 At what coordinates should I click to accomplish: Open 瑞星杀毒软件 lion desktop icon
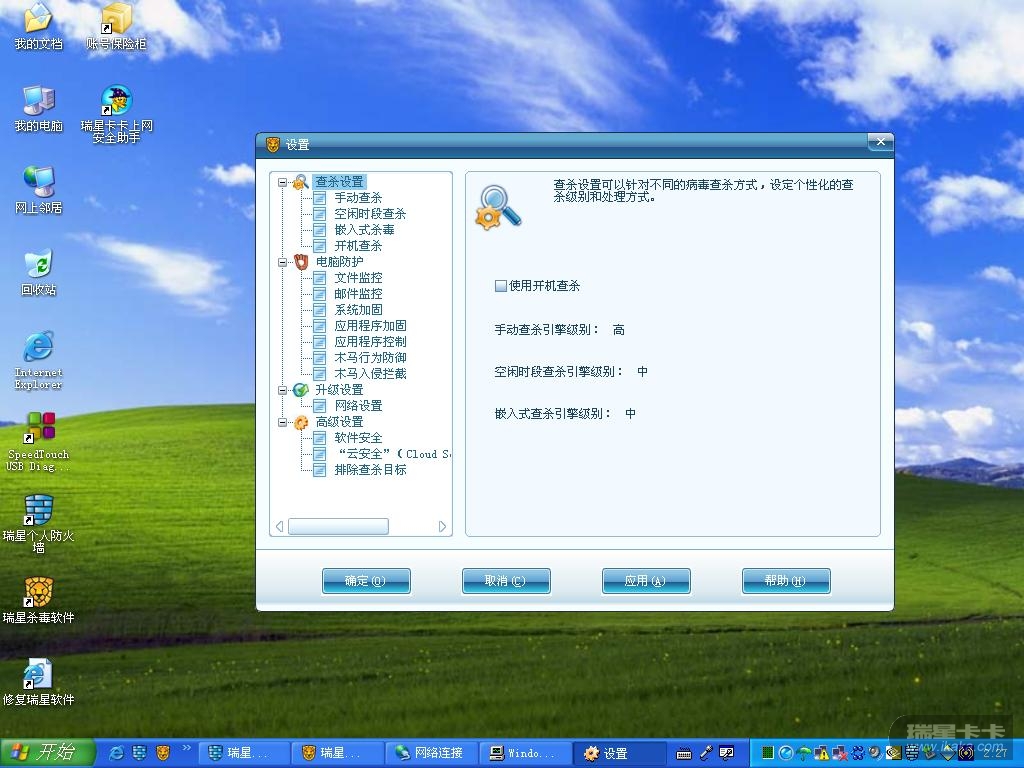(39, 600)
